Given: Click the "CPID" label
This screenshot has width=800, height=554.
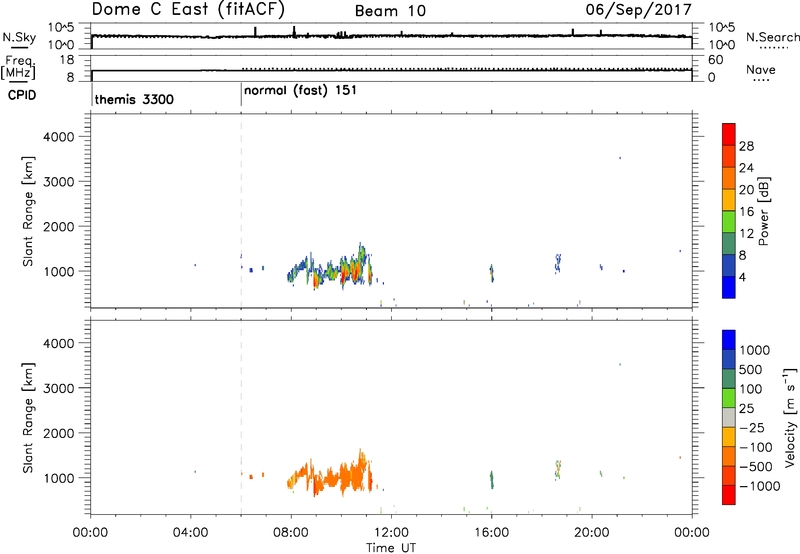Looking at the screenshot, I should (22, 95).
